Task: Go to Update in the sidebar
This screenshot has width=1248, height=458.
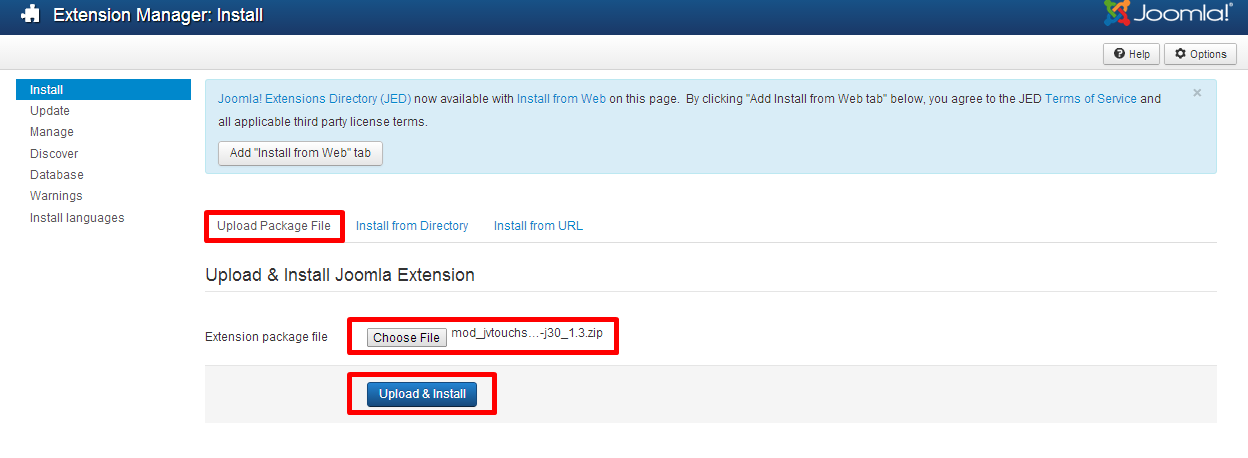Action: pyautogui.click(x=50, y=111)
